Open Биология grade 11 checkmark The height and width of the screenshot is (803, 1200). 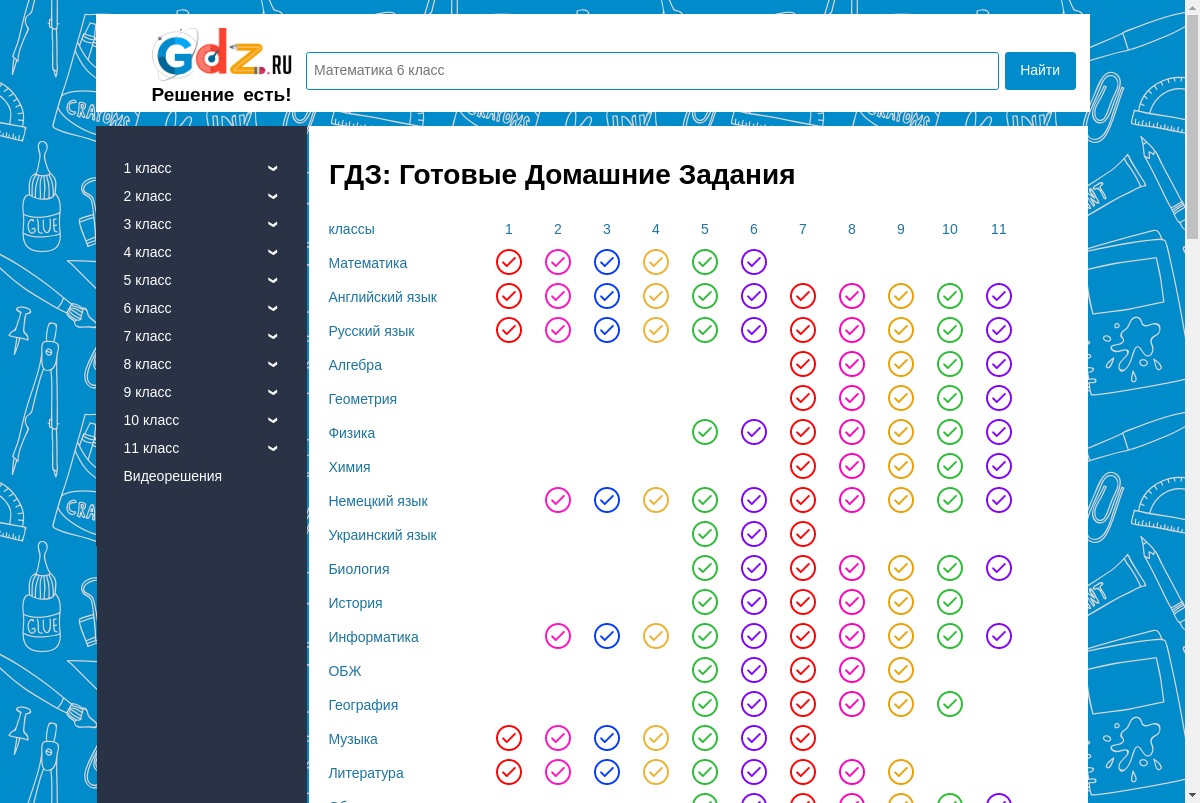[x=999, y=569]
